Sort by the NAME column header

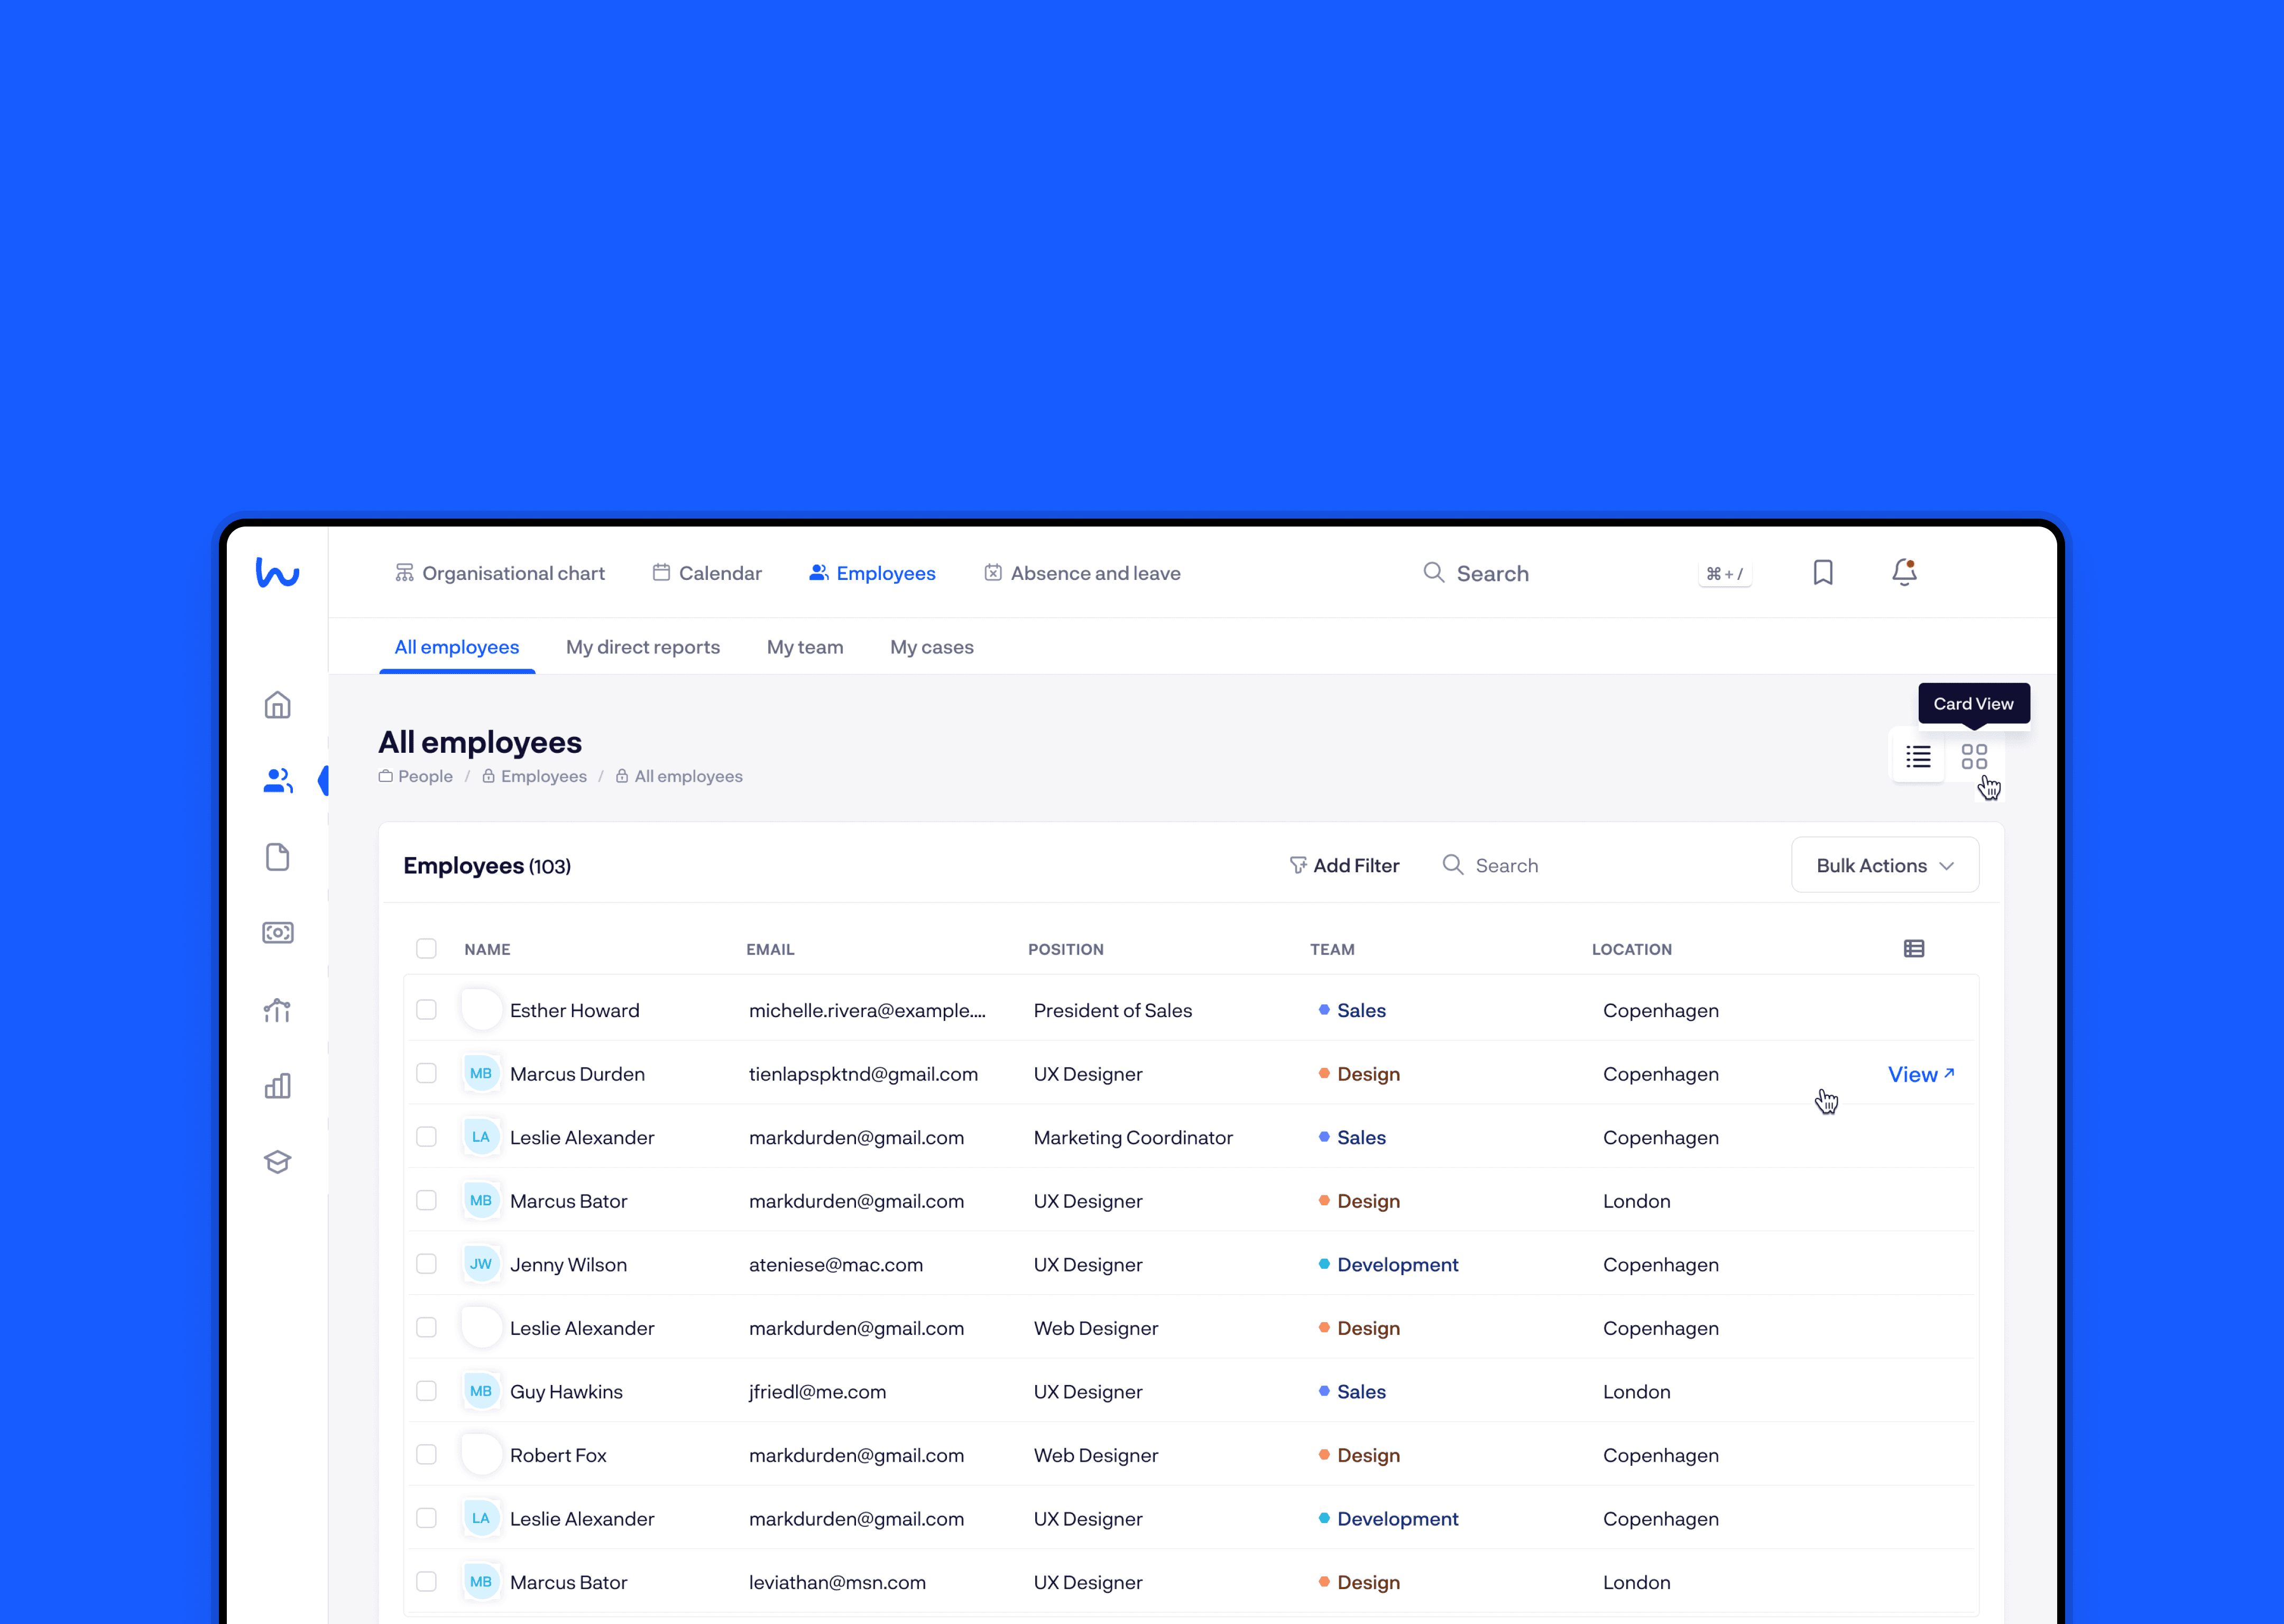point(487,949)
